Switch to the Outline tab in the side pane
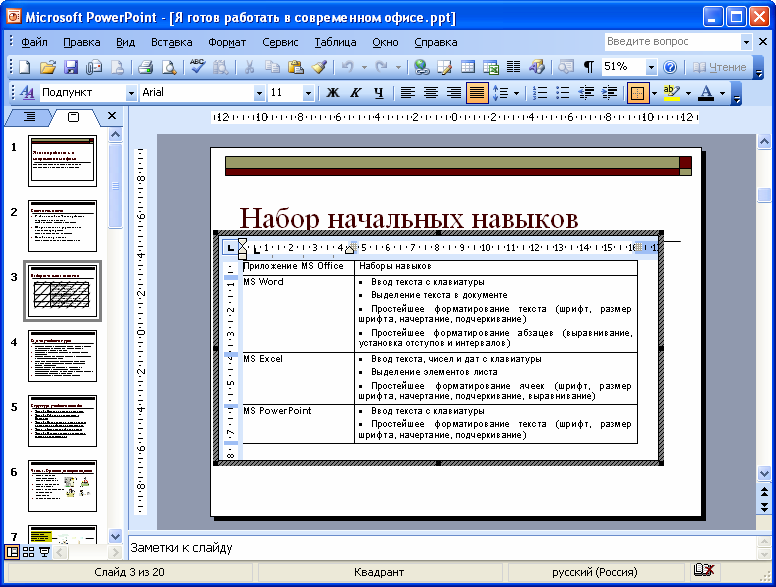Screen dimensions: 776x587 [29, 117]
